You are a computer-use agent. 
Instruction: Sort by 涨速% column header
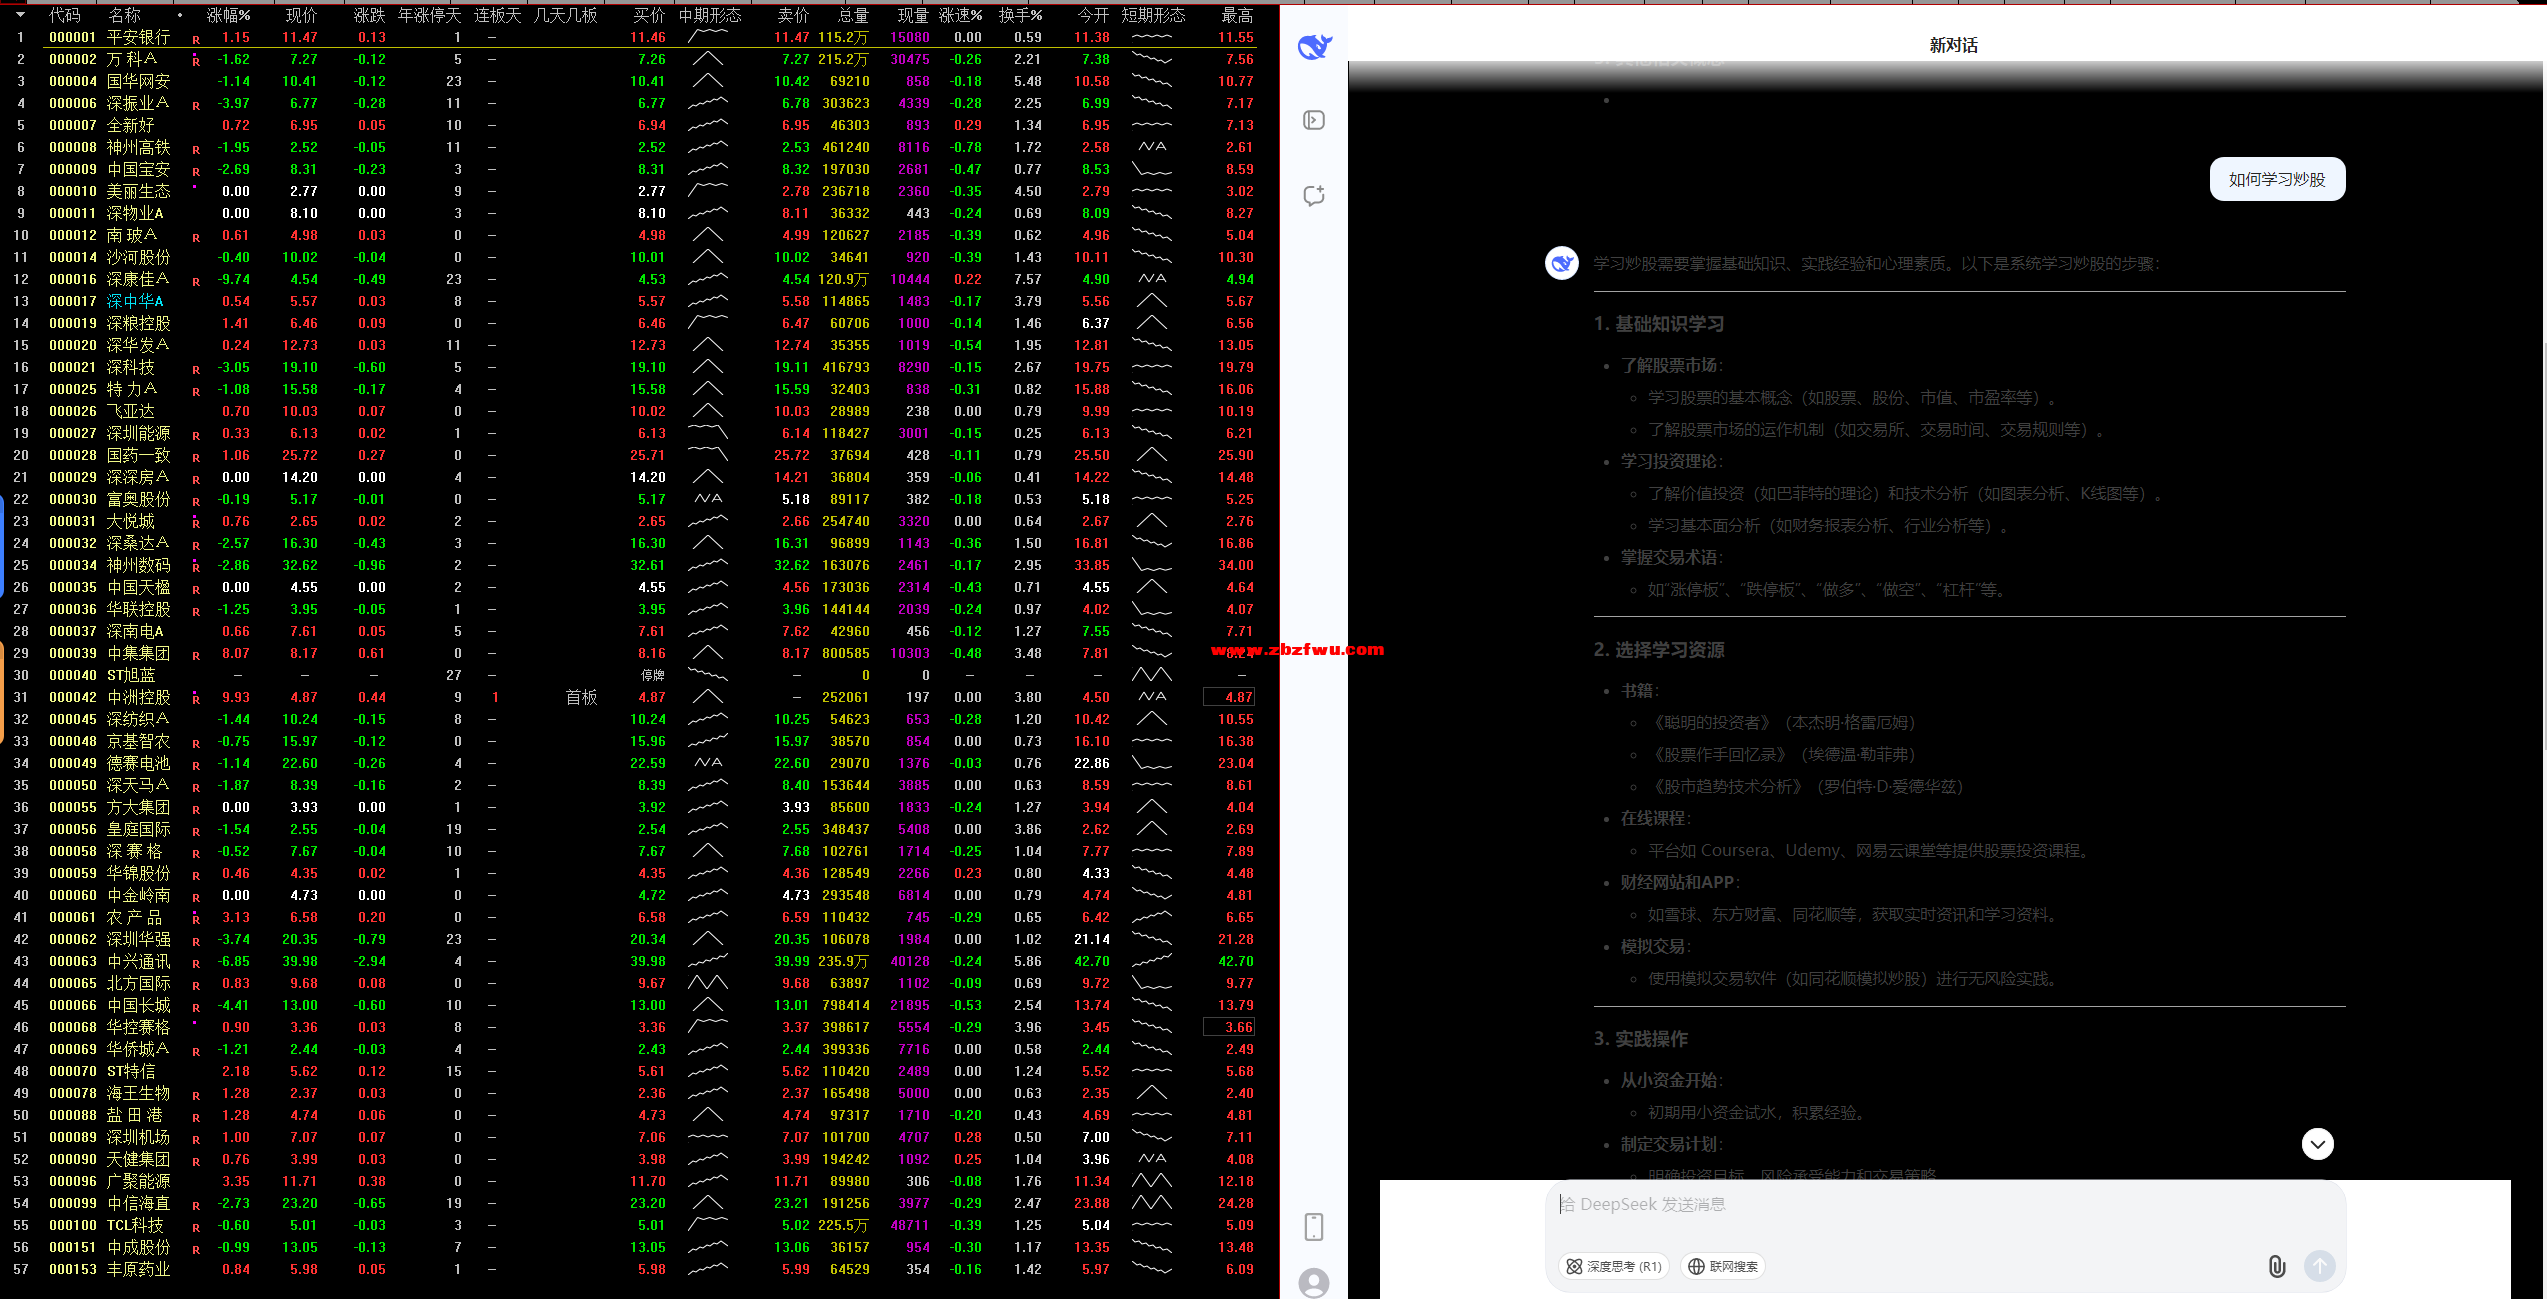(961, 15)
